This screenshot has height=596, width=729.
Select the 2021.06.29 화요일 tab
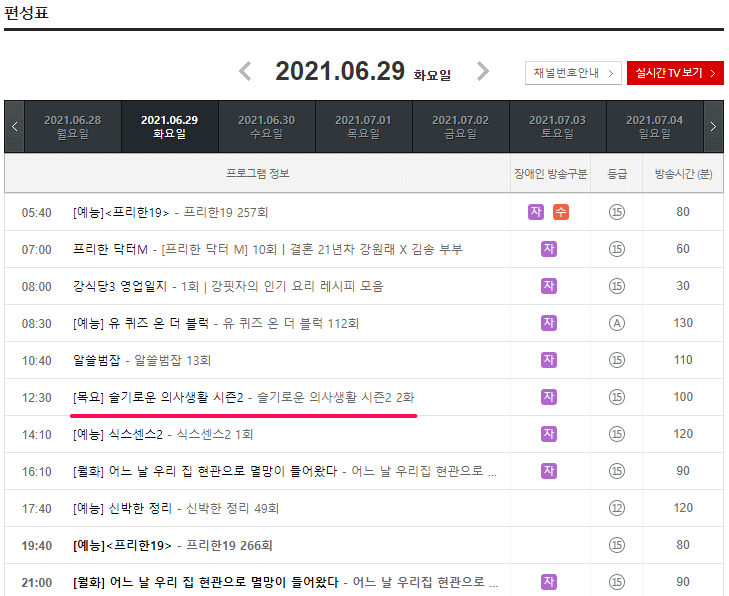170,126
